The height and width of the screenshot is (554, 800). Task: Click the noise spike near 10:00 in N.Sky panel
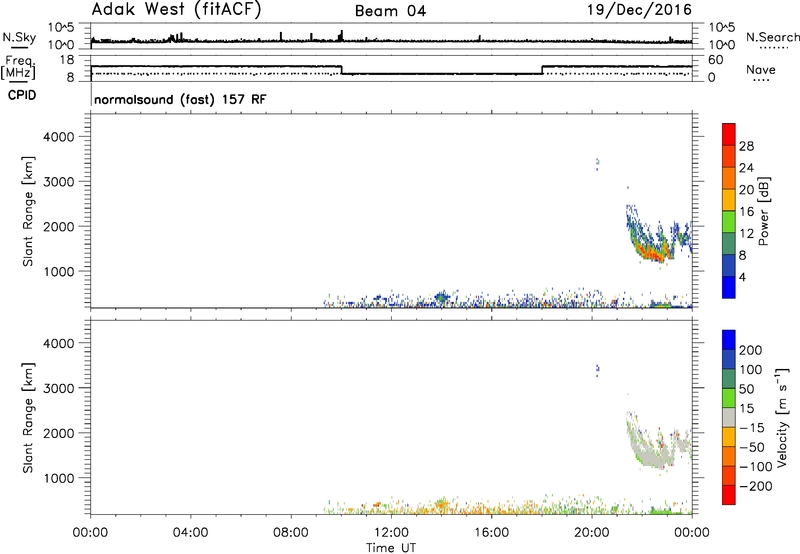[341, 36]
